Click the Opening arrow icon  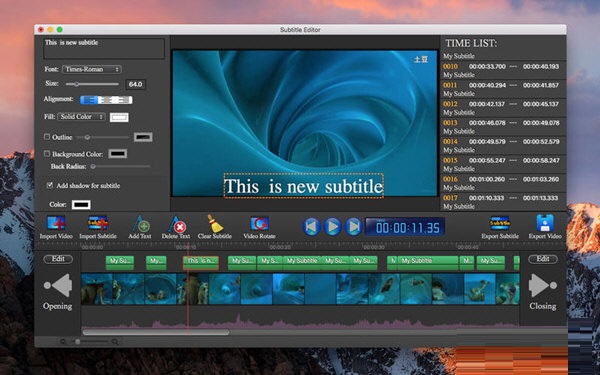(x=58, y=285)
